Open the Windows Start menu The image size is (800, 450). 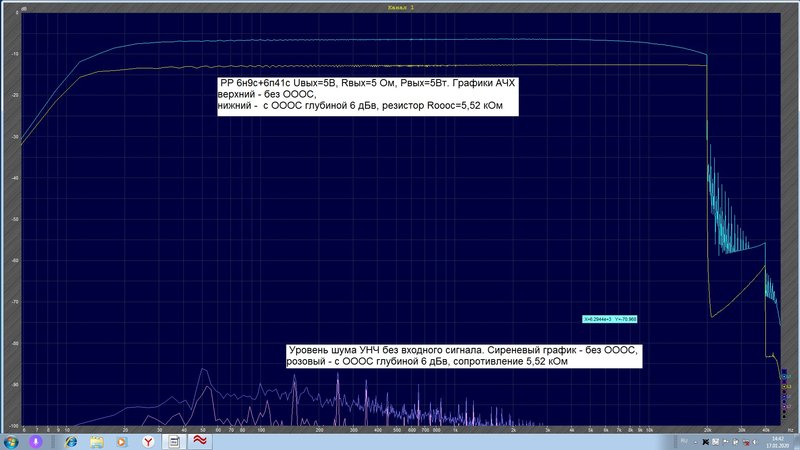pyautogui.click(x=11, y=442)
